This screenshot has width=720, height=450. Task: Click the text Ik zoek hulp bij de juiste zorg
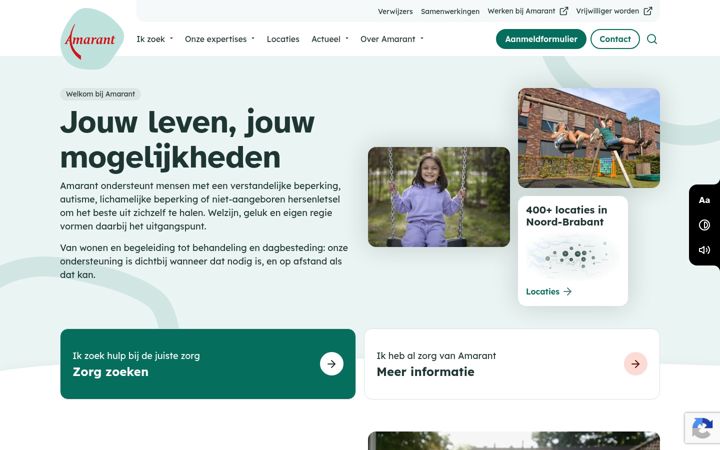tap(136, 356)
